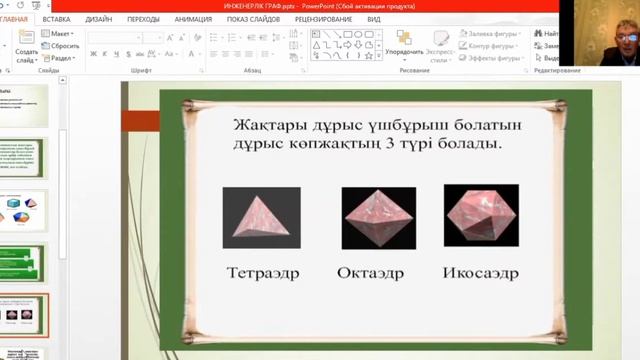Switch to the РЕЦЕНЗИРОВАНИЕ ribbon tab
Screen dimensions: 640x360
pyautogui.click(x=323, y=19)
